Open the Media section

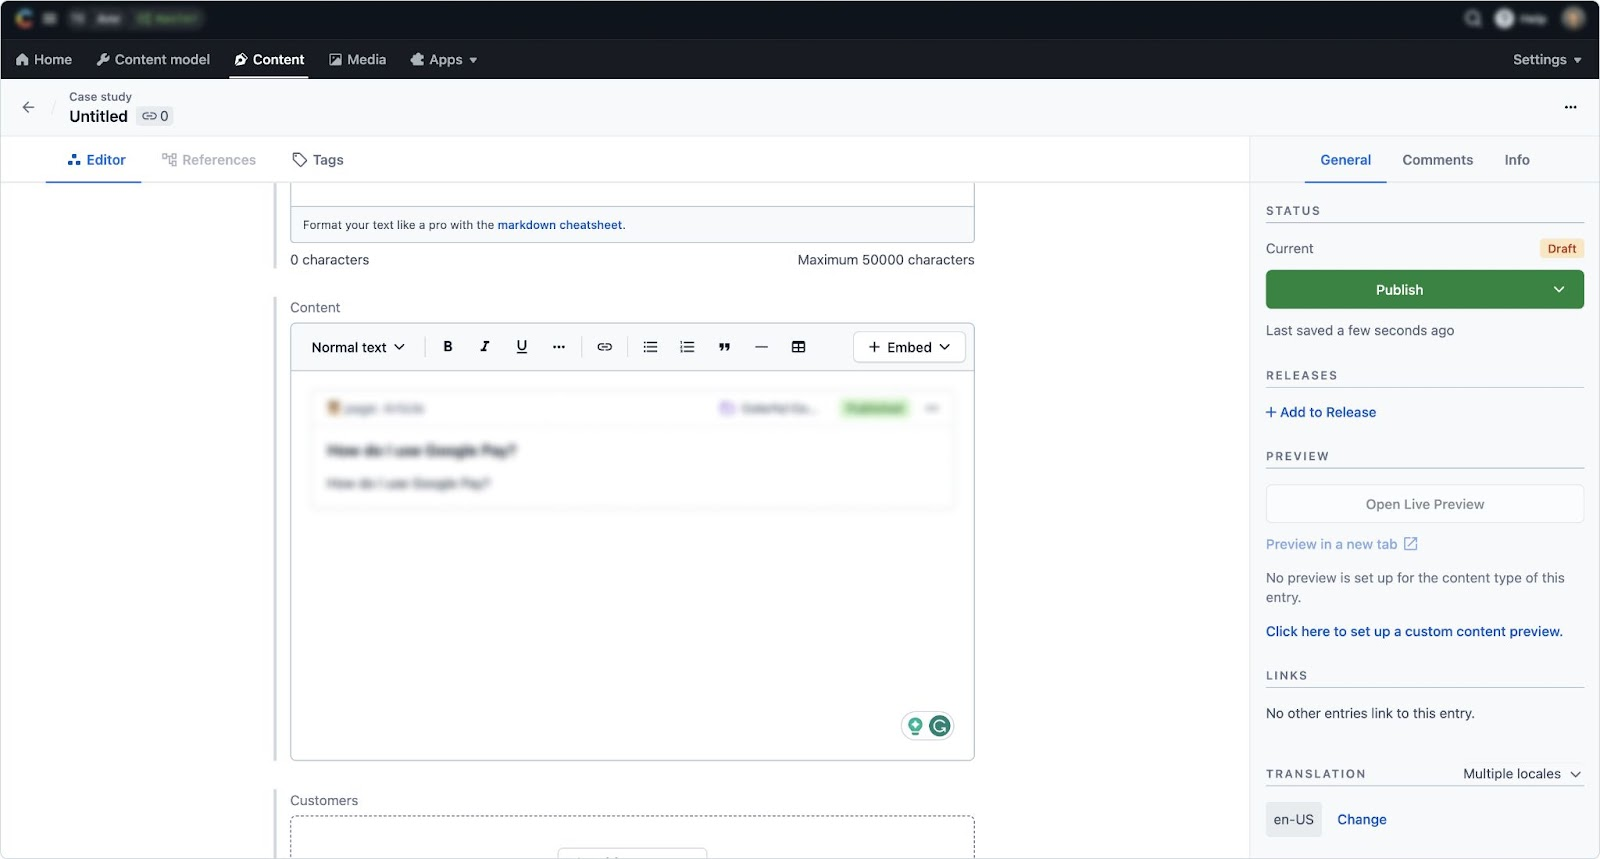tap(357, 60)
